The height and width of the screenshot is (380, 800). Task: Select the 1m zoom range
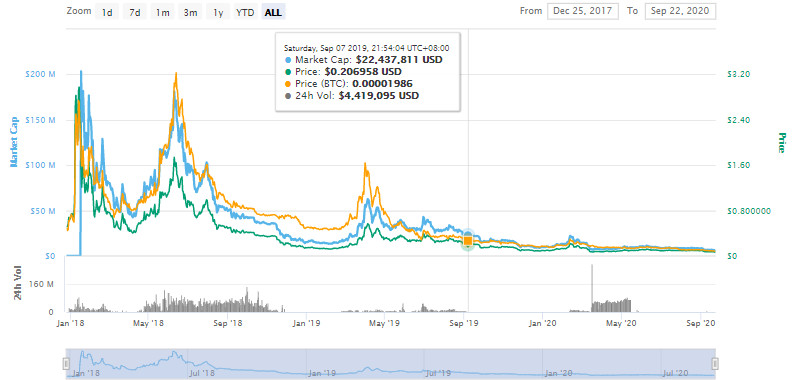(162, 12)
